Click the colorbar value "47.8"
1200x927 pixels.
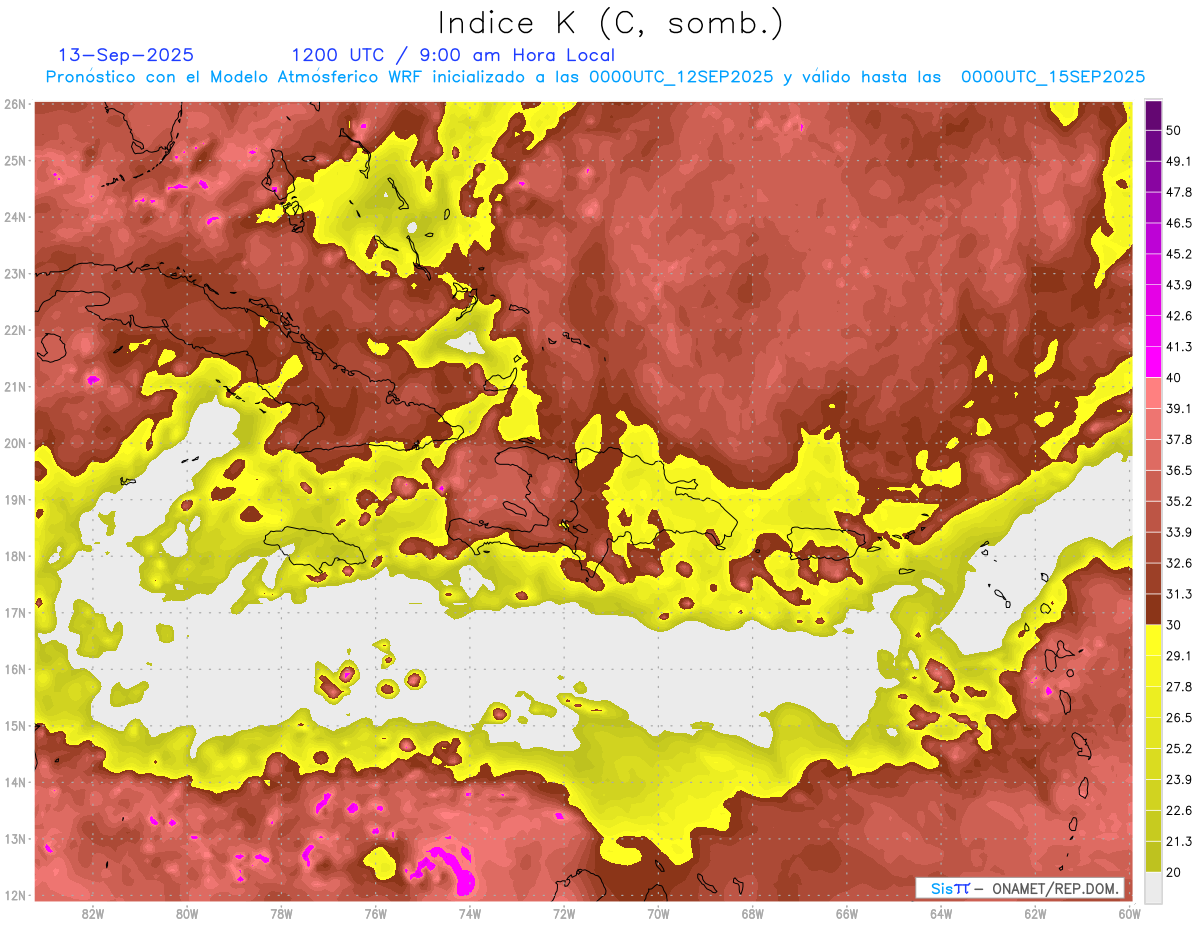1179,192
